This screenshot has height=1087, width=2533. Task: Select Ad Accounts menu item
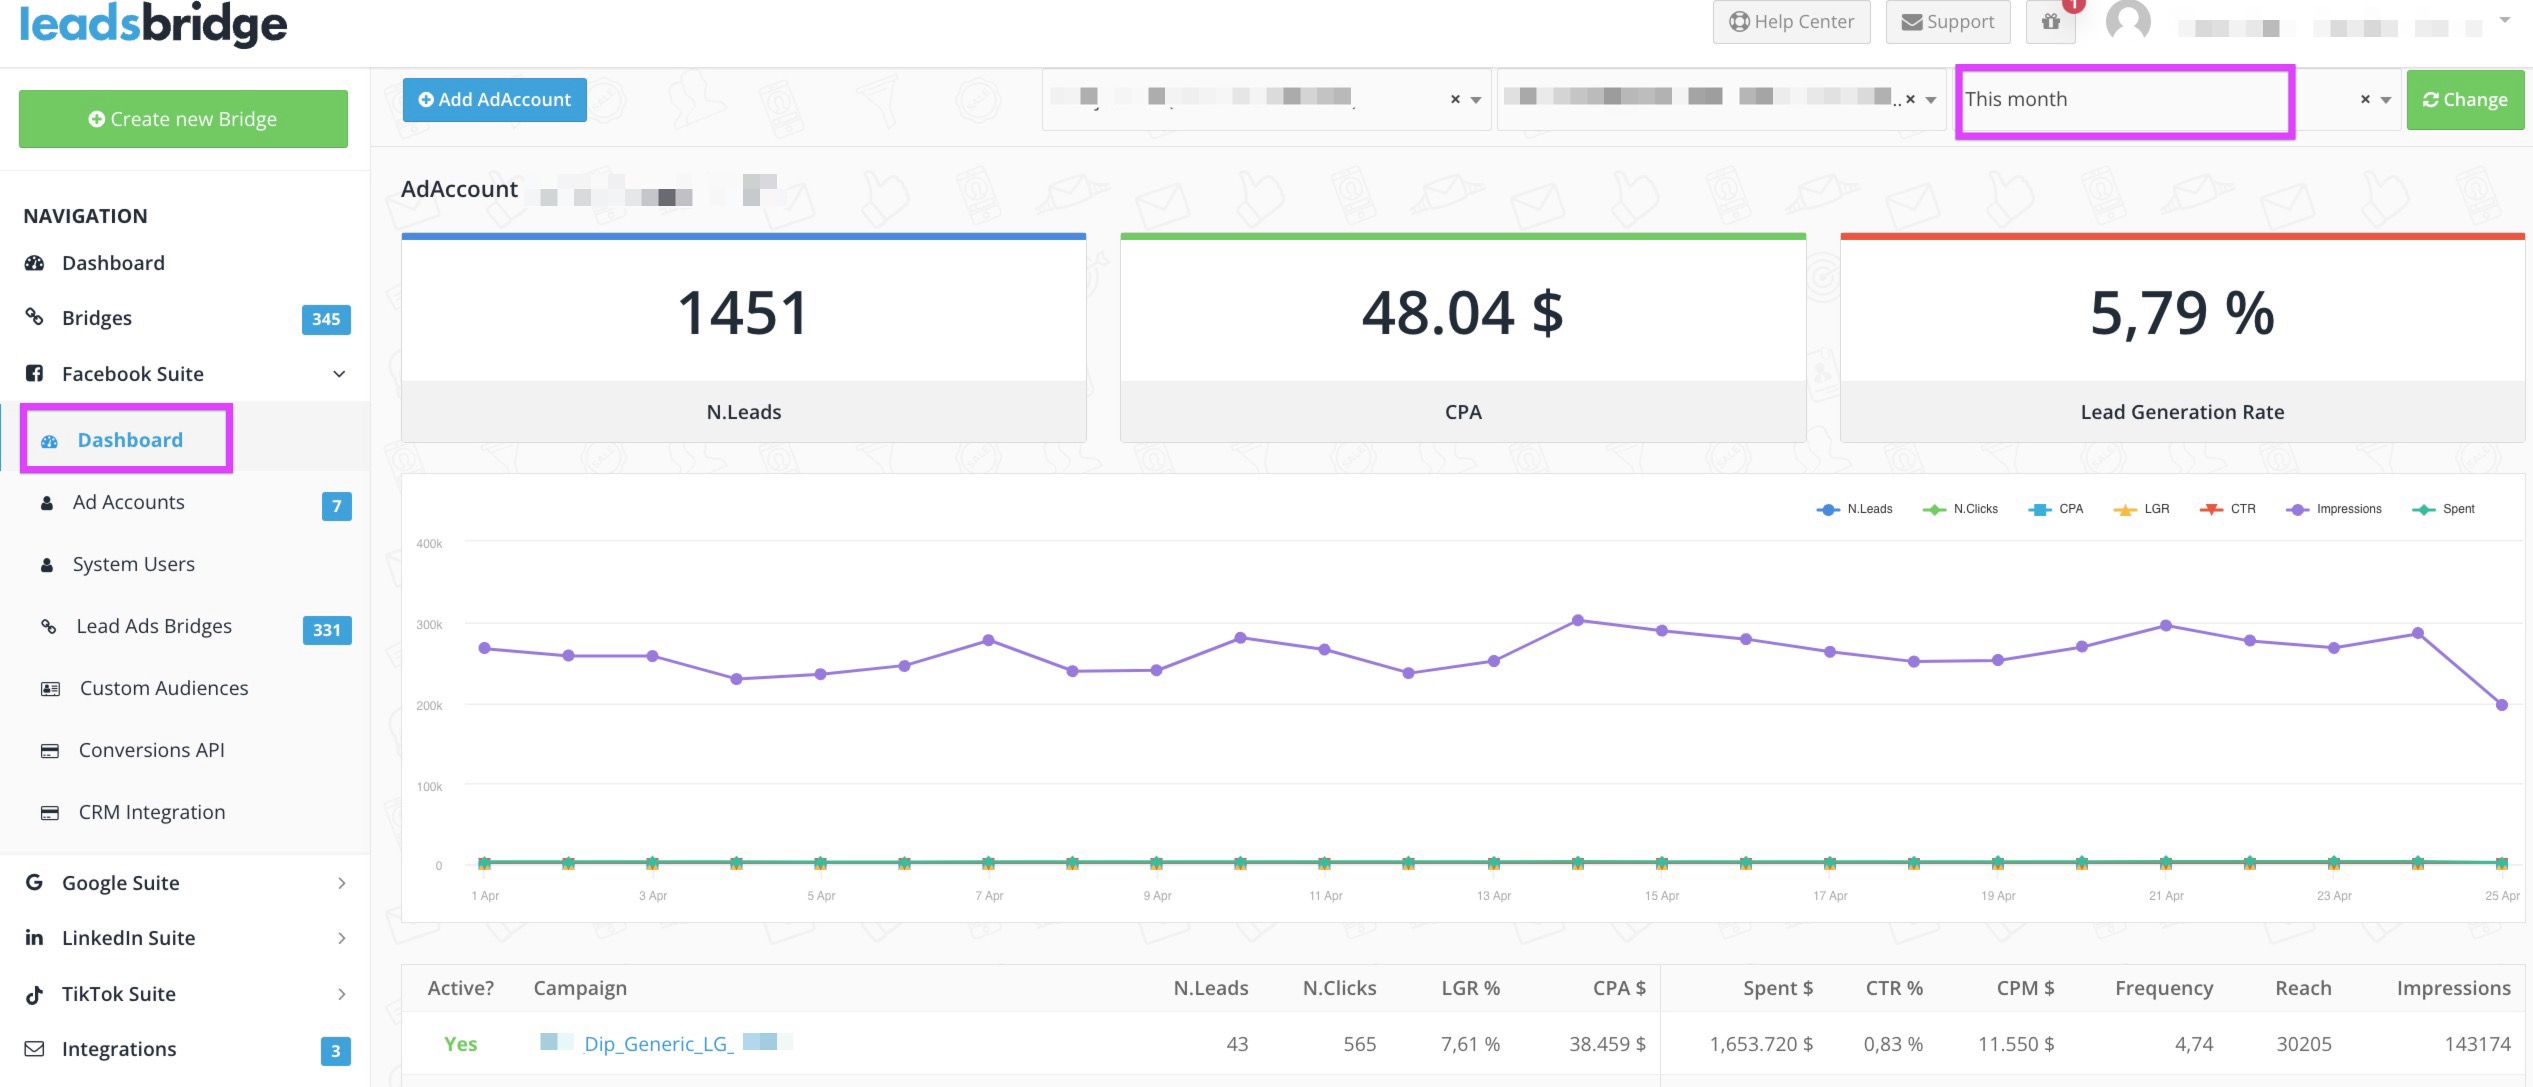coord(129,502)
